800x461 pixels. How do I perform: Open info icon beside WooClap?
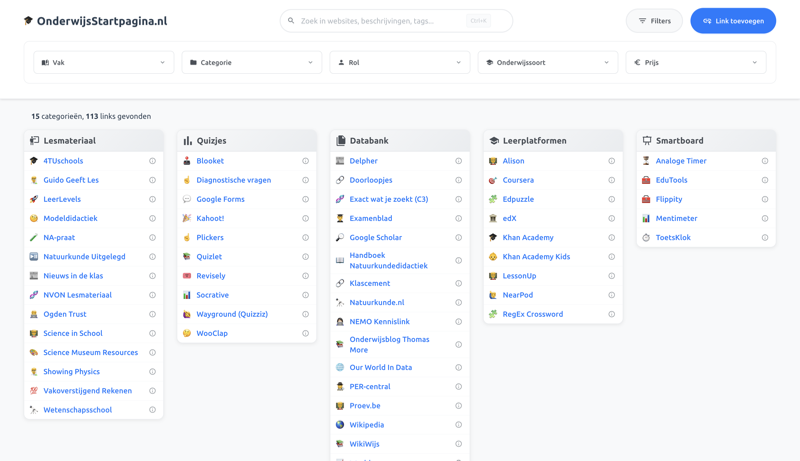[x=305, y=334]
